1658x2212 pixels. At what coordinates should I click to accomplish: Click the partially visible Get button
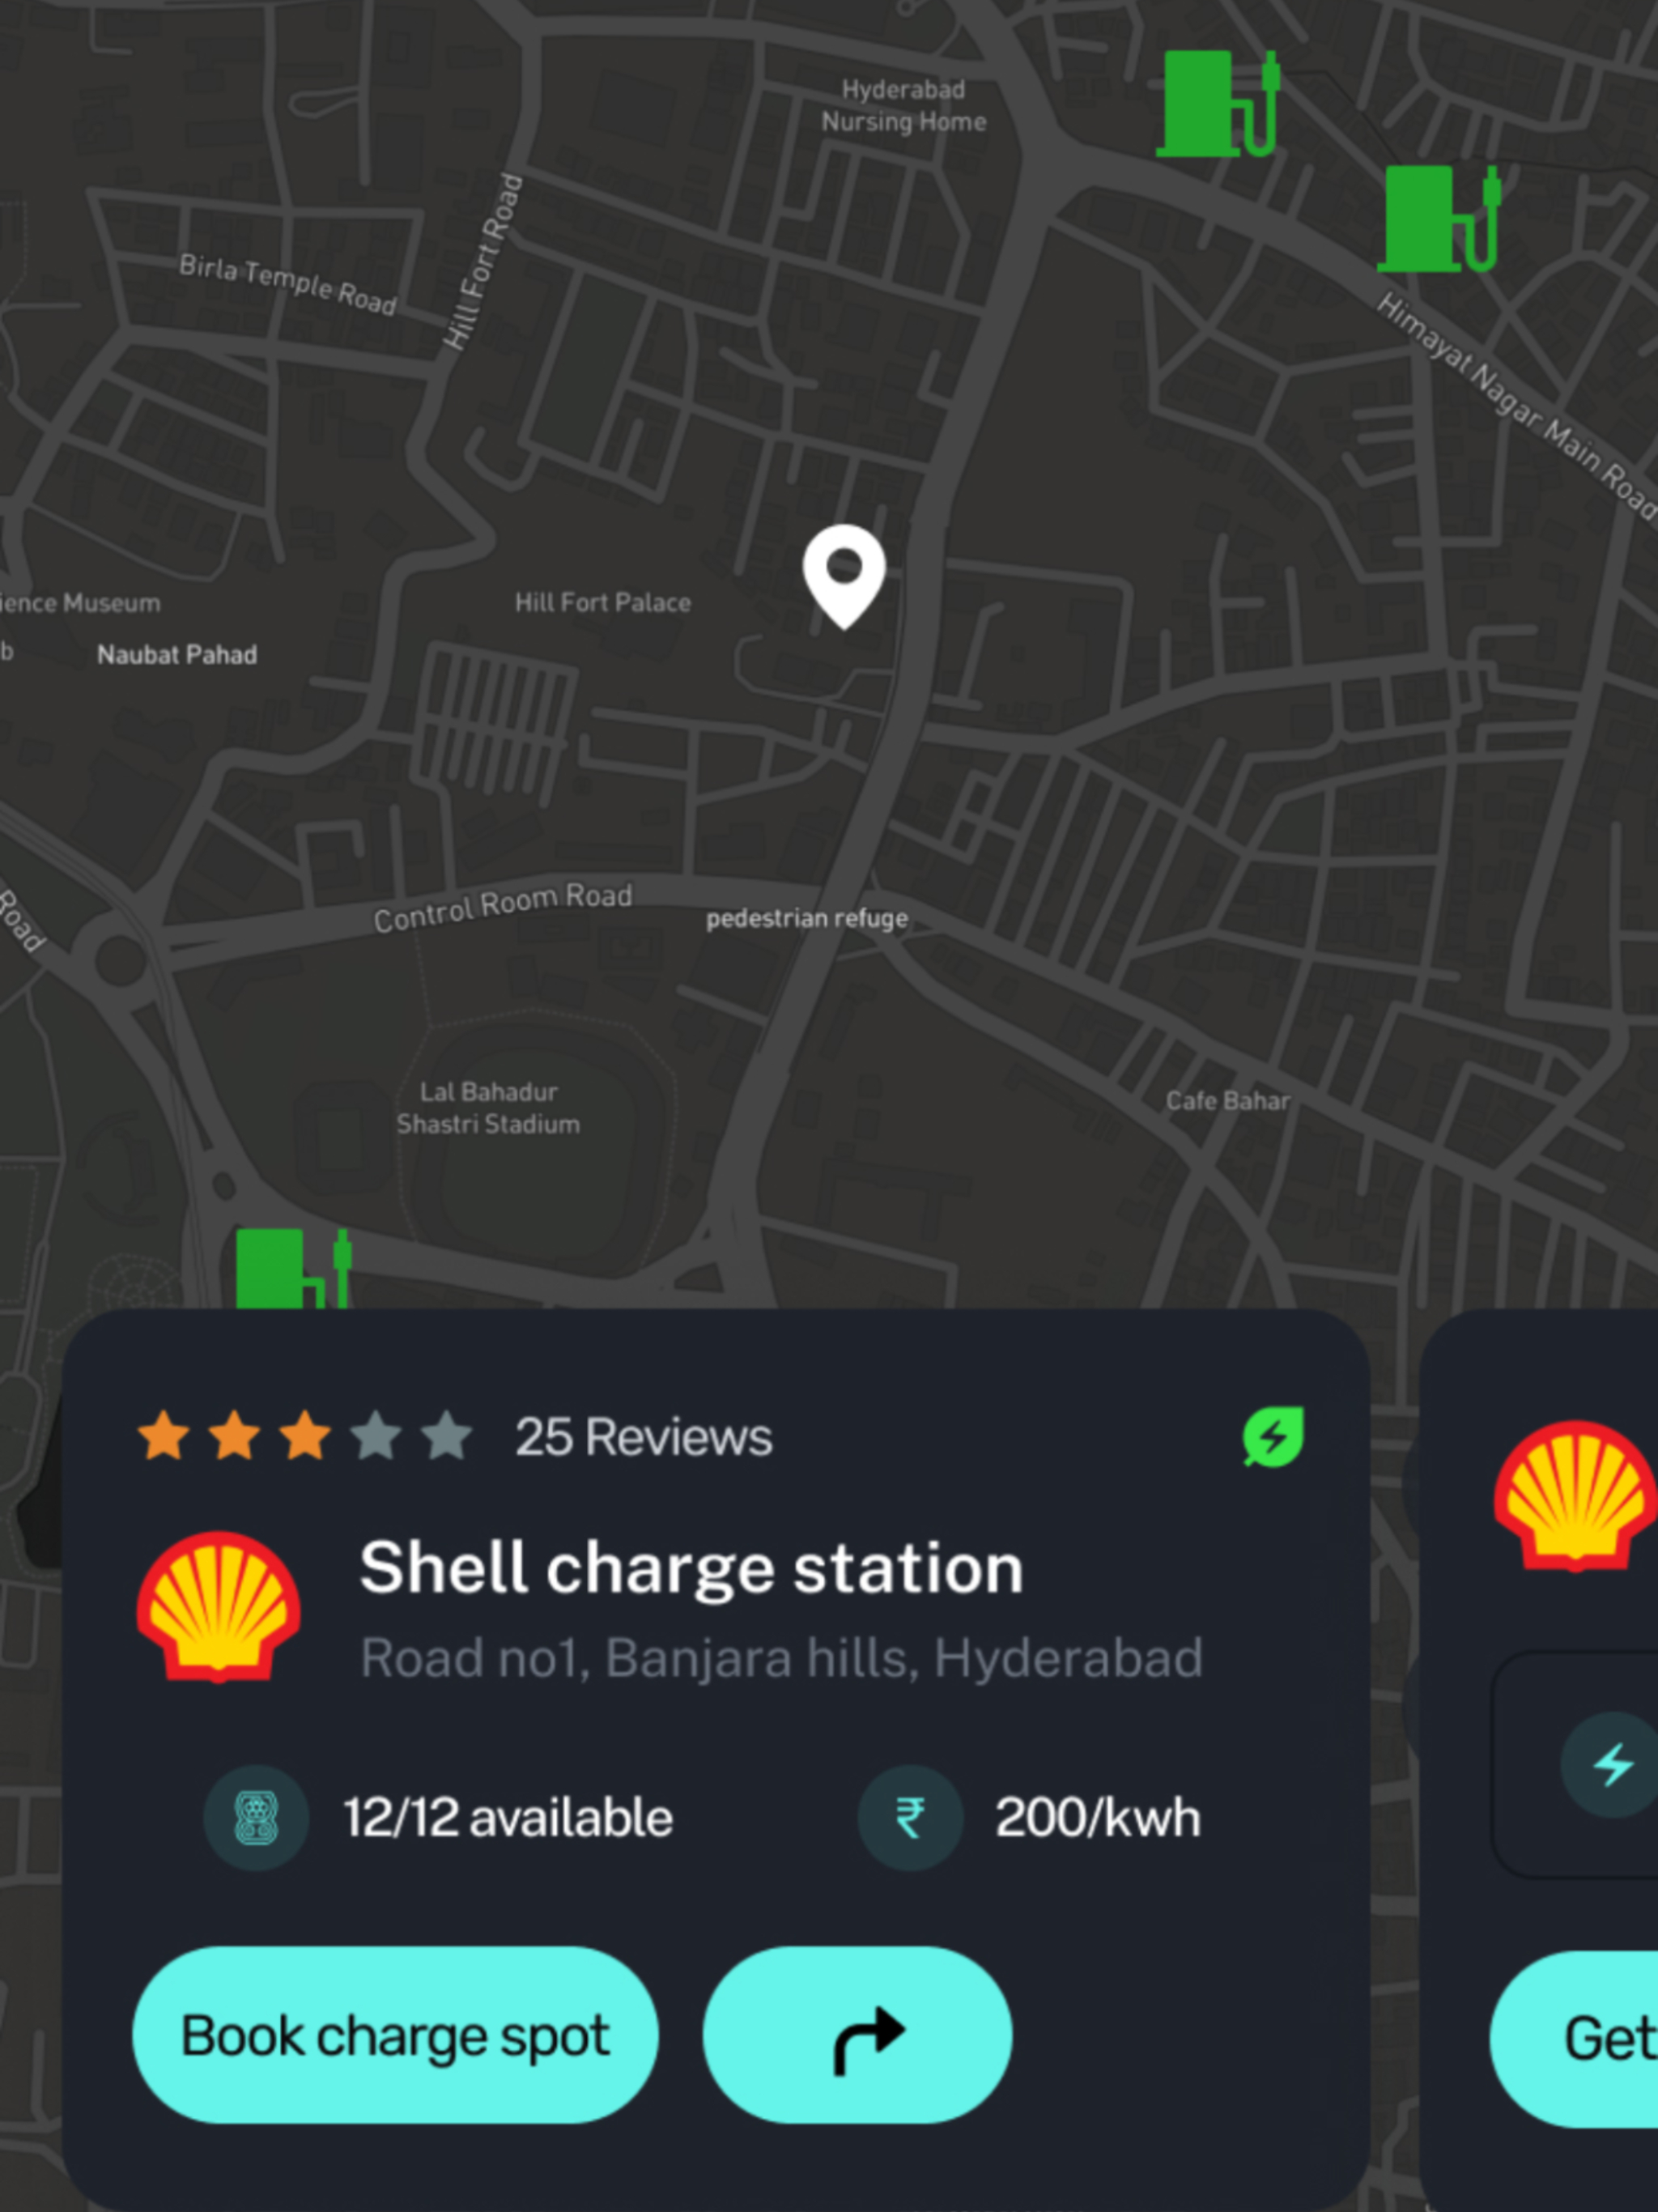pyautogui.click(x=1574, y=2039)
